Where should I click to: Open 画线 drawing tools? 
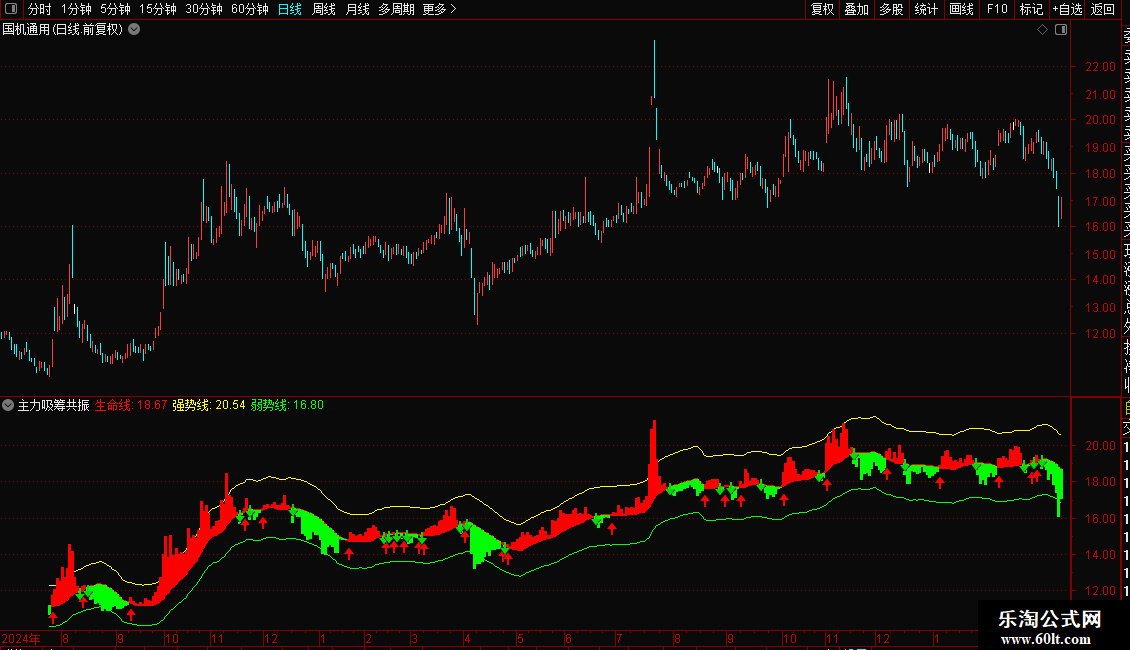tap(961, 9)
